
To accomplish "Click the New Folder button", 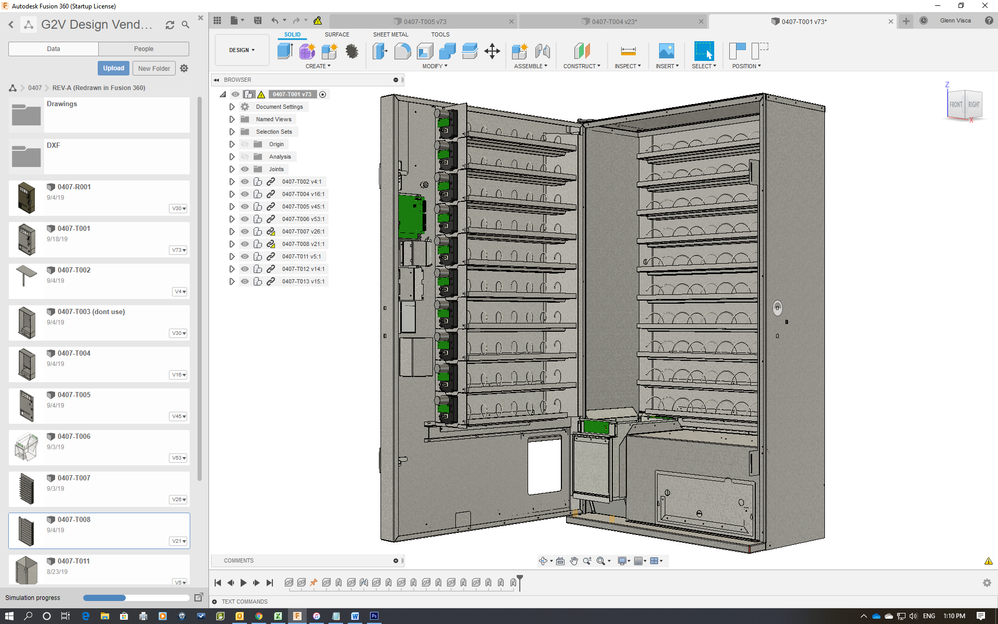I will pos(153,68).
